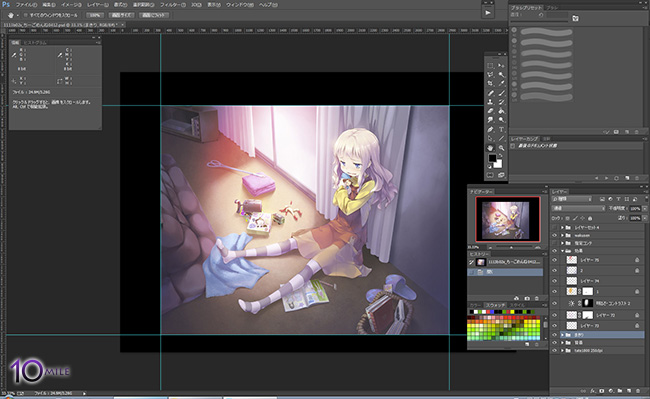Hide the wakusen layer group

coord(554,235)
